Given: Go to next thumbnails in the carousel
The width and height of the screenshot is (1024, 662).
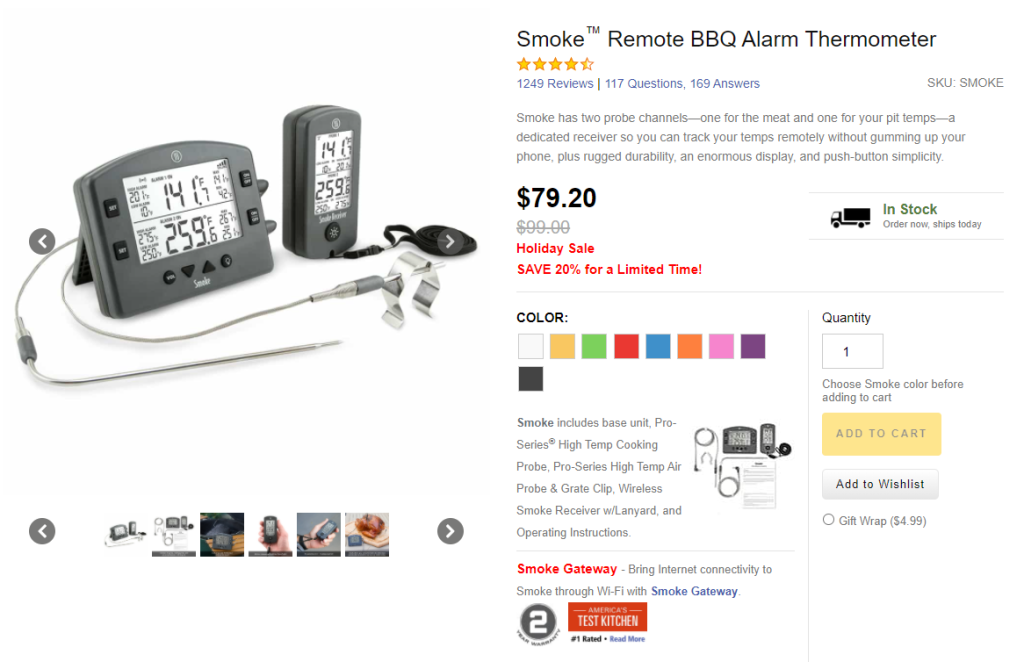Looking at the screenshot, I should (x=450, y=531).
